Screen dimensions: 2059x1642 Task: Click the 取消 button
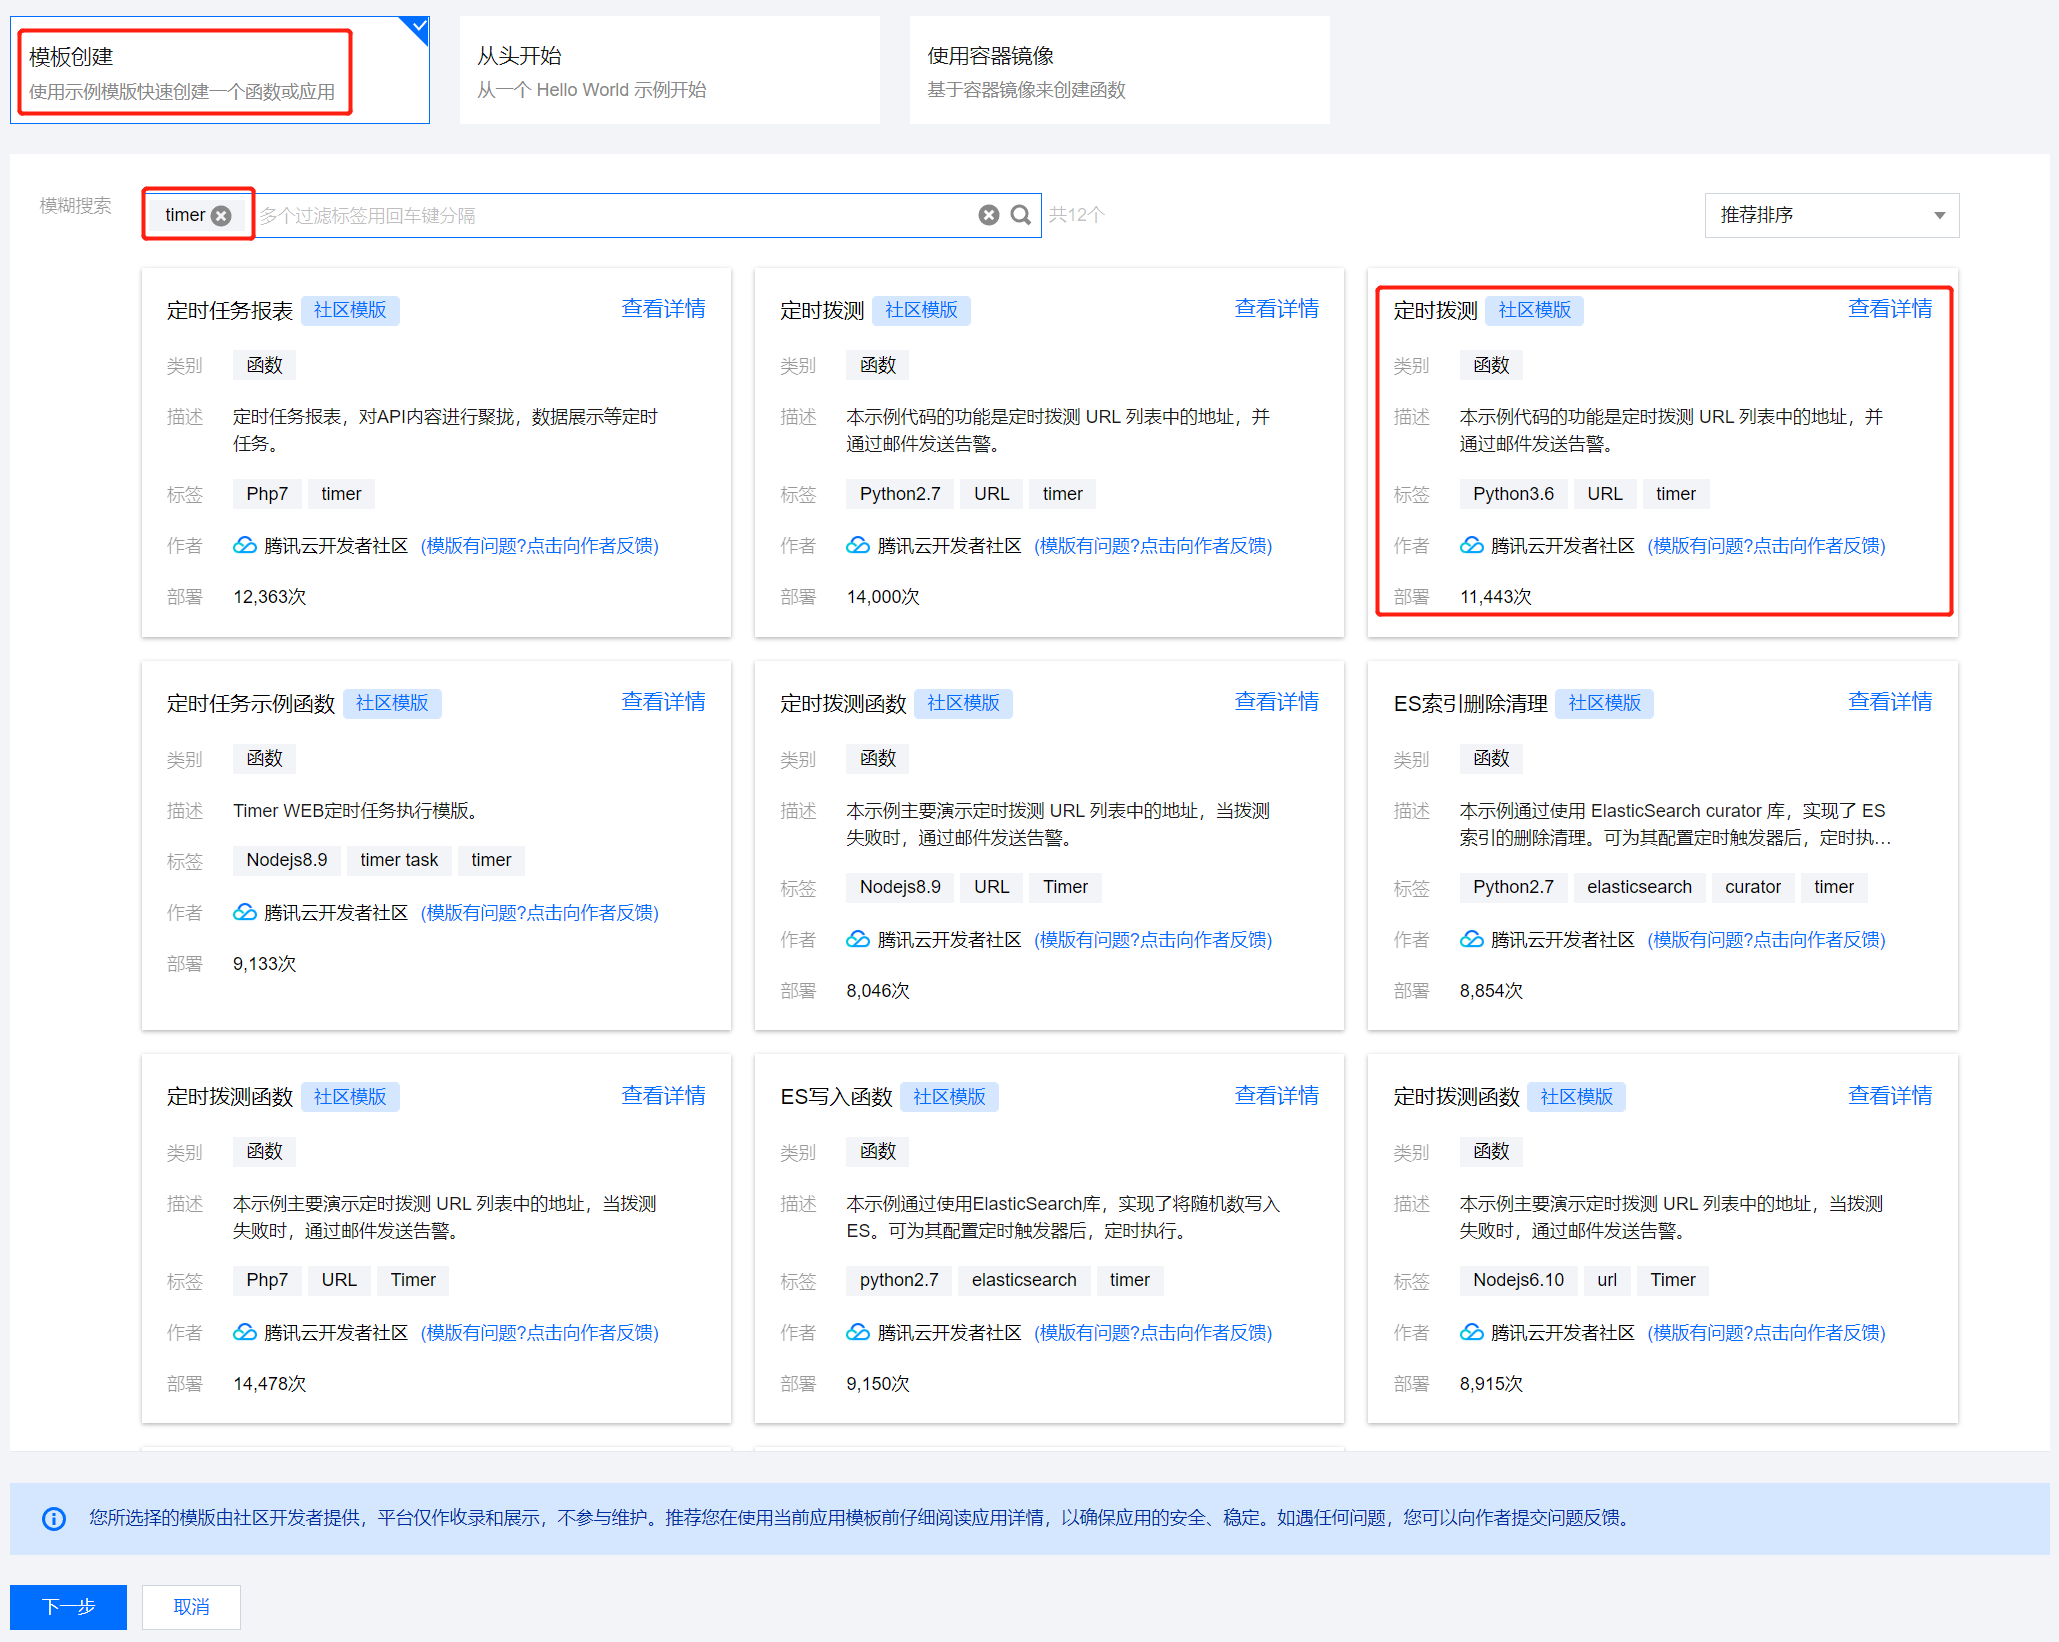click(x=191, y=1606)
